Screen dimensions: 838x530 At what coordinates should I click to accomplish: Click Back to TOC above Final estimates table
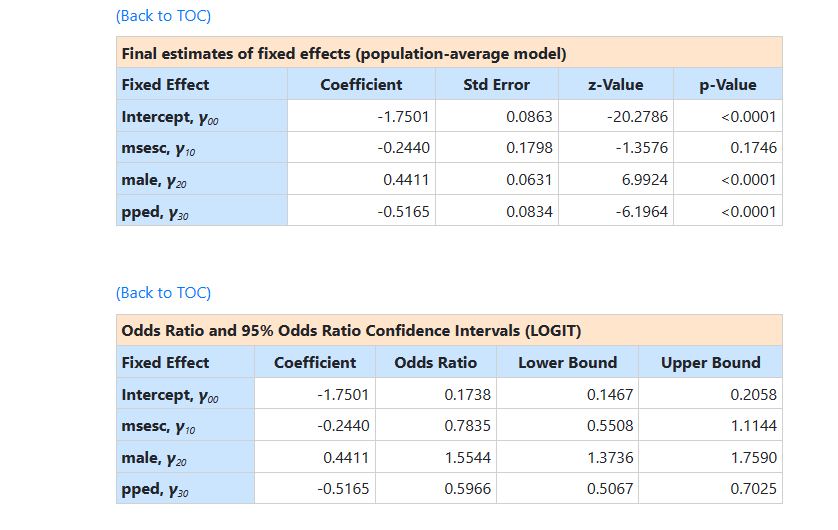pos(163,16)
